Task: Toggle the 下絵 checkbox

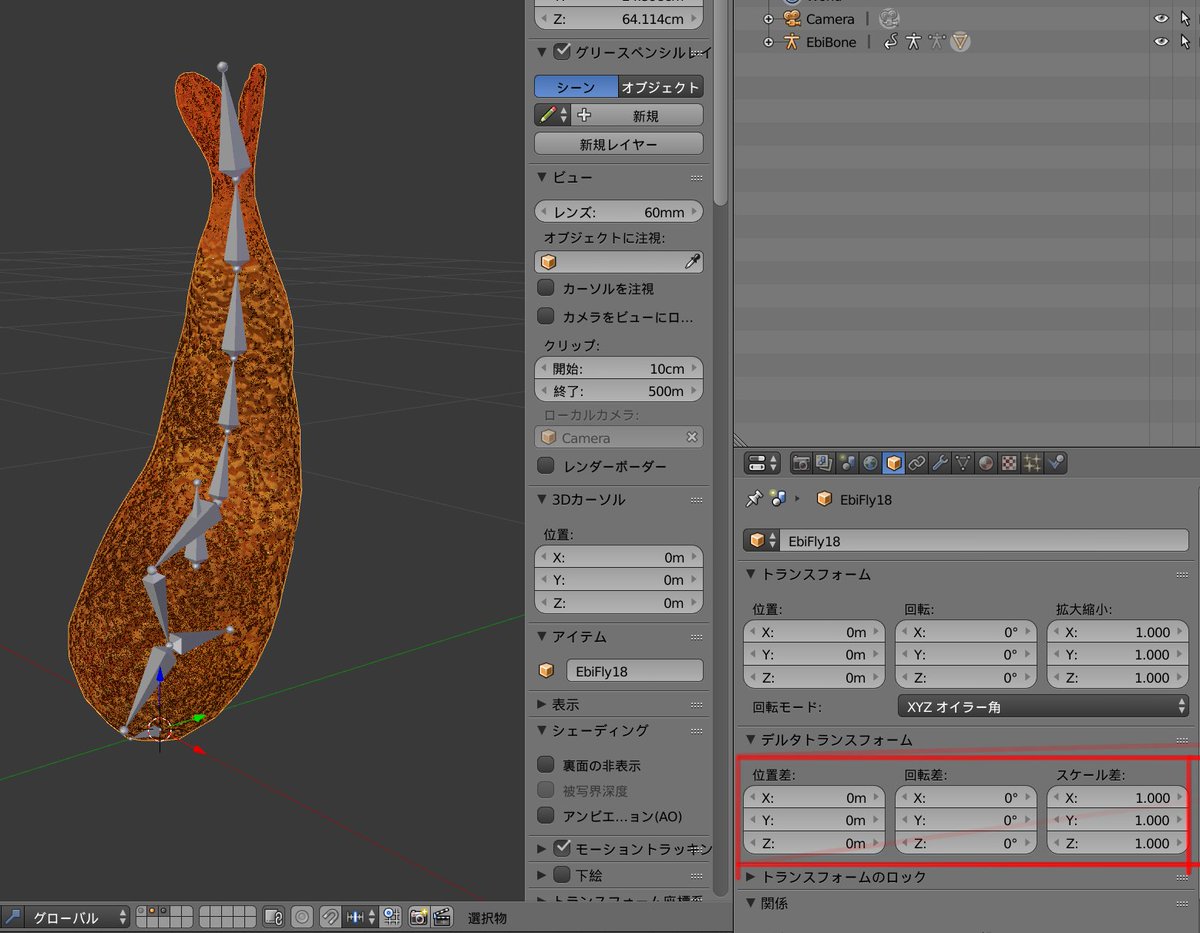Action: (562, 874)
